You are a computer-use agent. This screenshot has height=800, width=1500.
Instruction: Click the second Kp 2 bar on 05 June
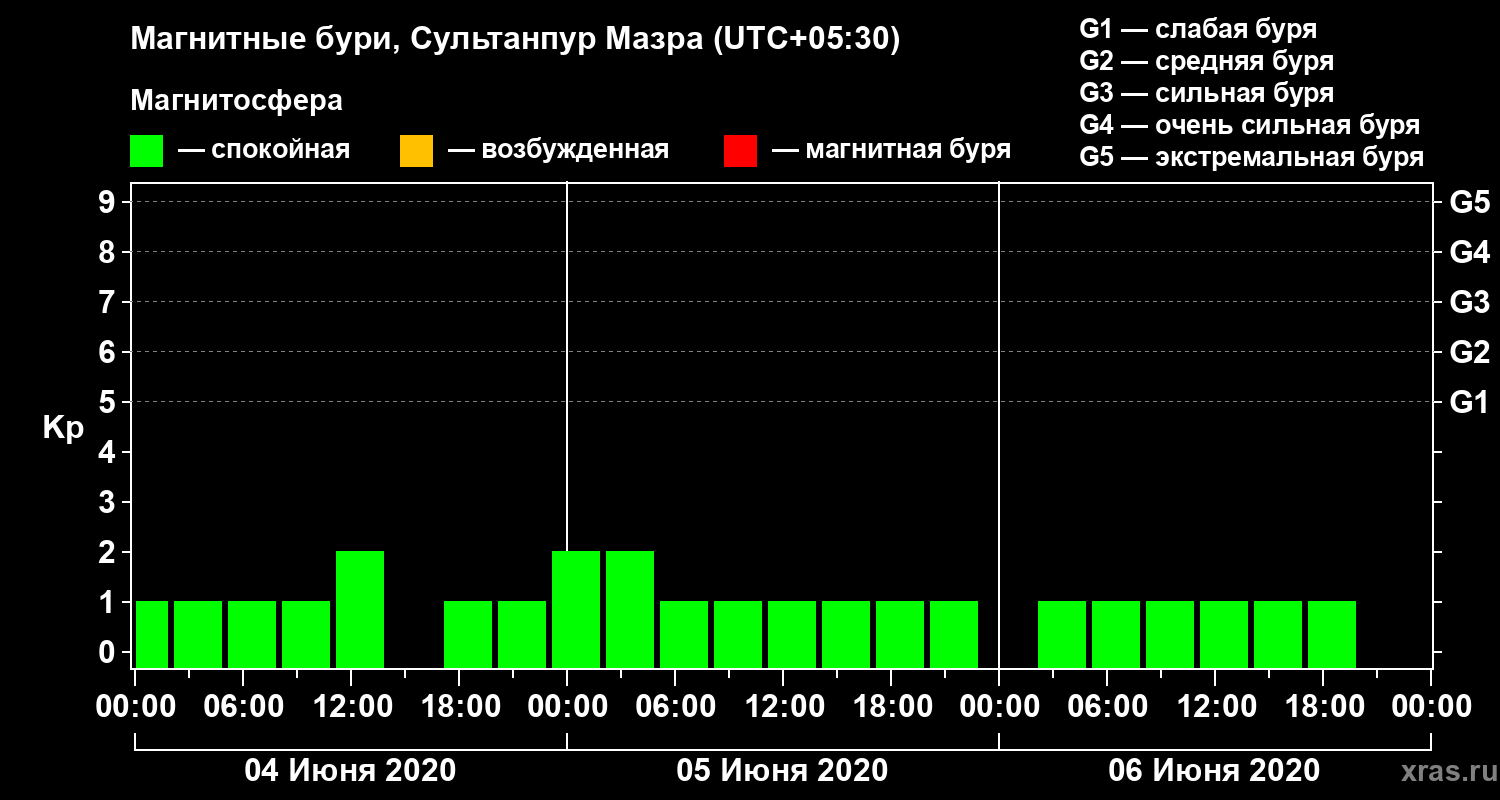click(630, 609)
